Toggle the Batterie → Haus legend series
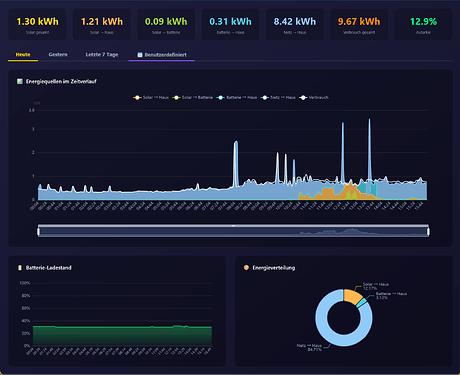 pos(237,97)
